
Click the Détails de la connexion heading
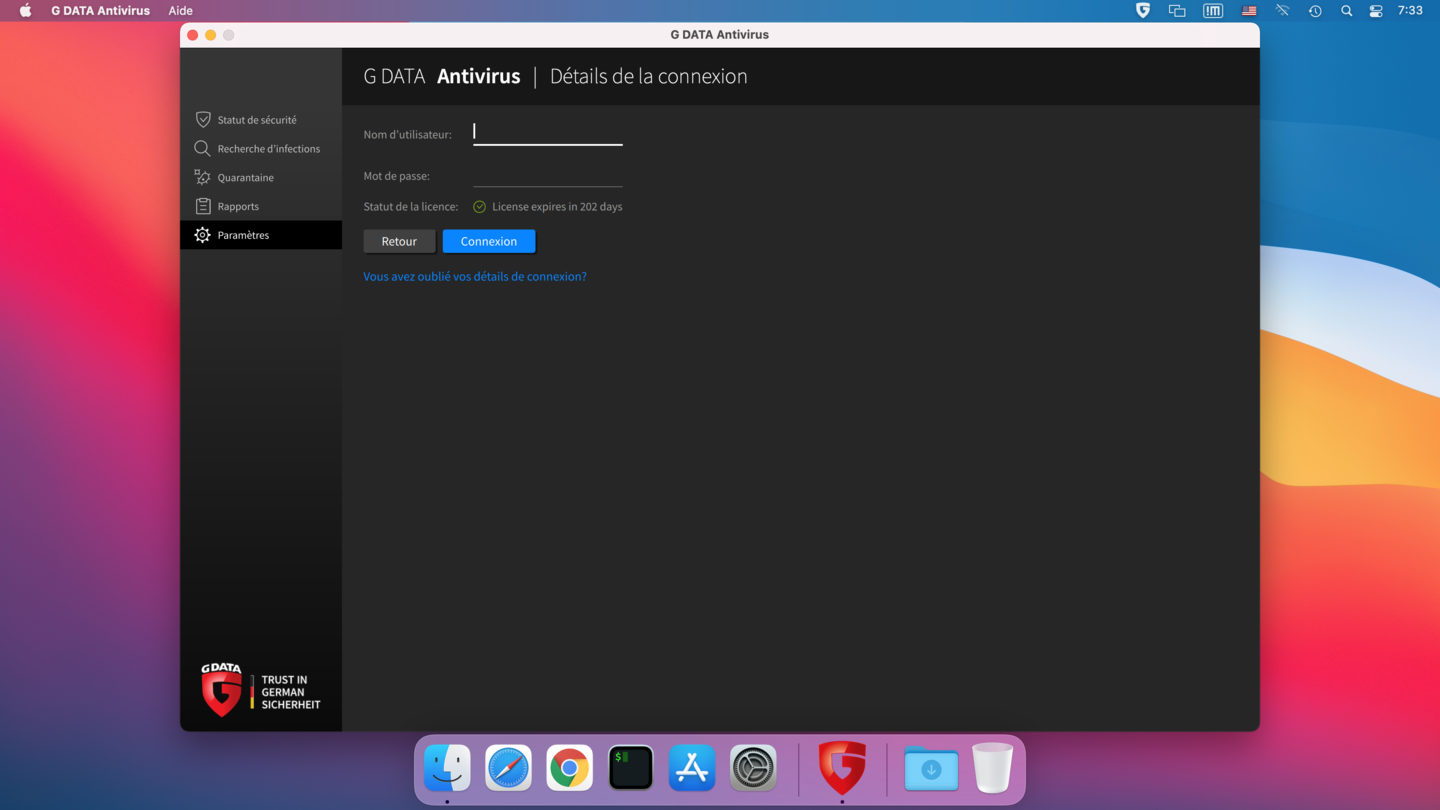tap(648, 76)
